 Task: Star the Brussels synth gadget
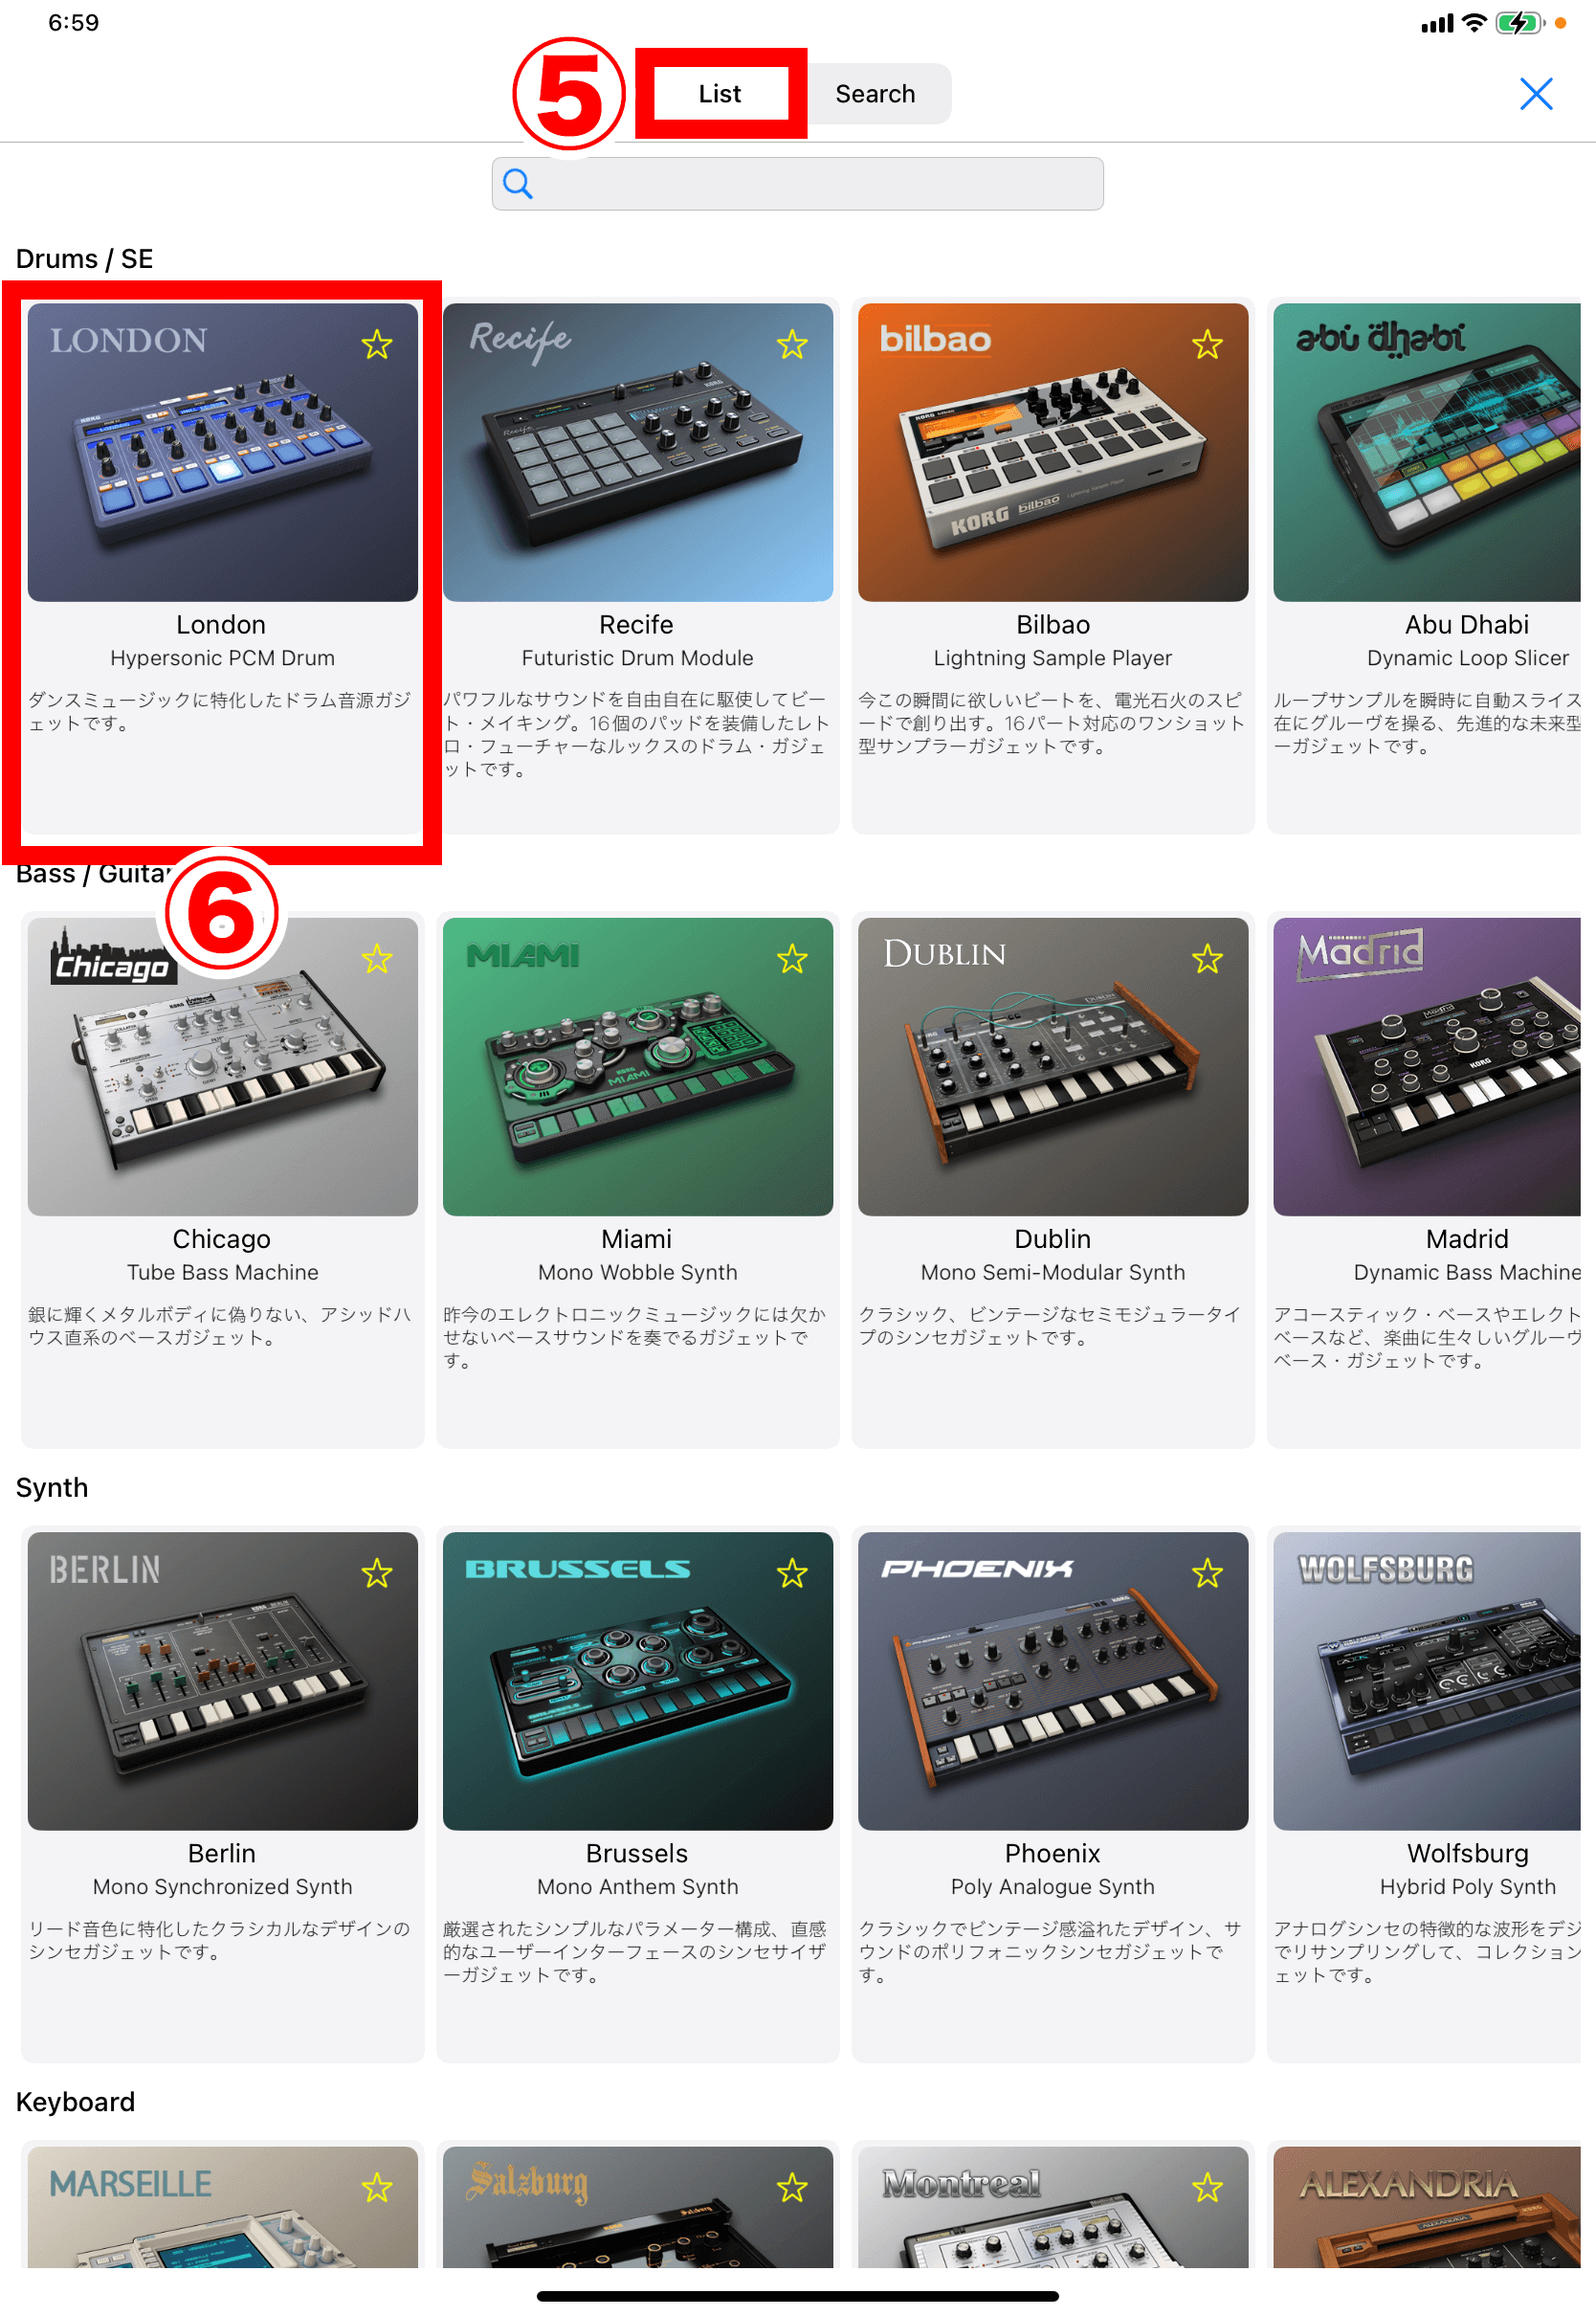point(792,1574)
